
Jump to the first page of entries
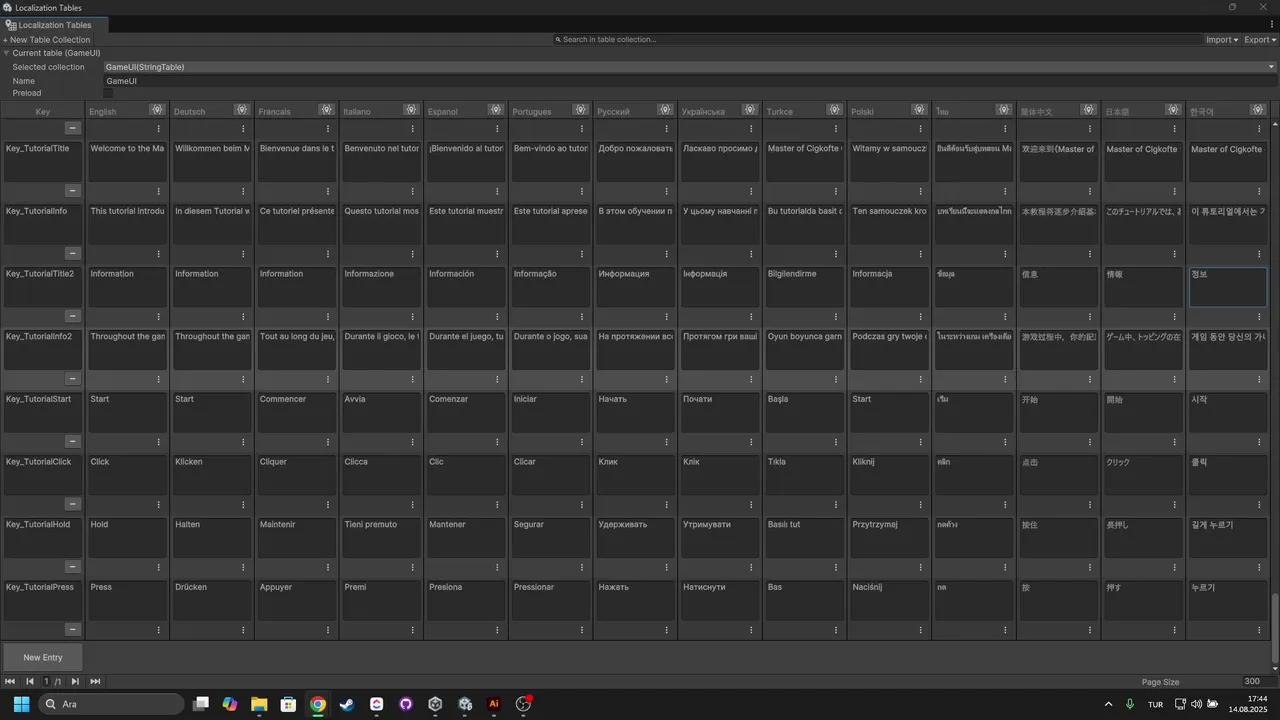coord(10,681)
